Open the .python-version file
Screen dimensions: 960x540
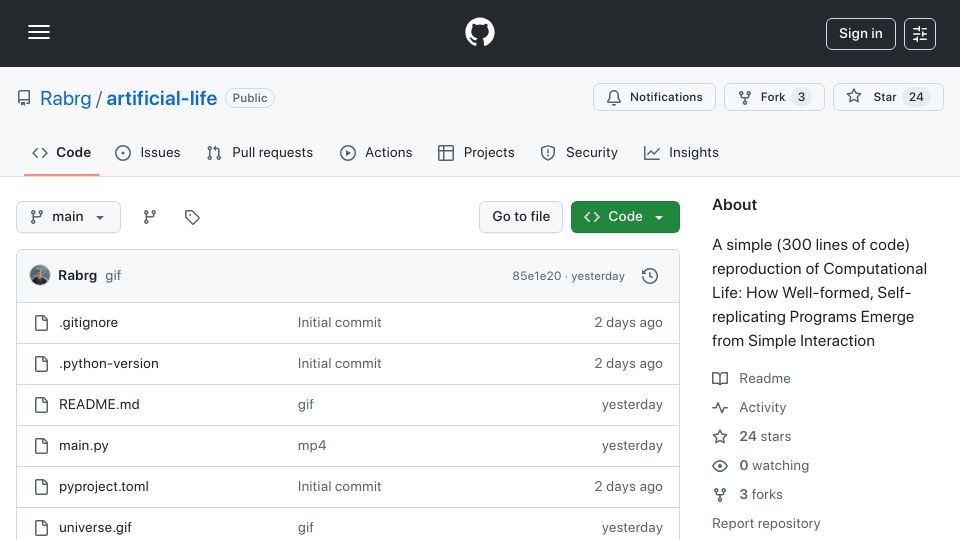(x=108, y=364)
